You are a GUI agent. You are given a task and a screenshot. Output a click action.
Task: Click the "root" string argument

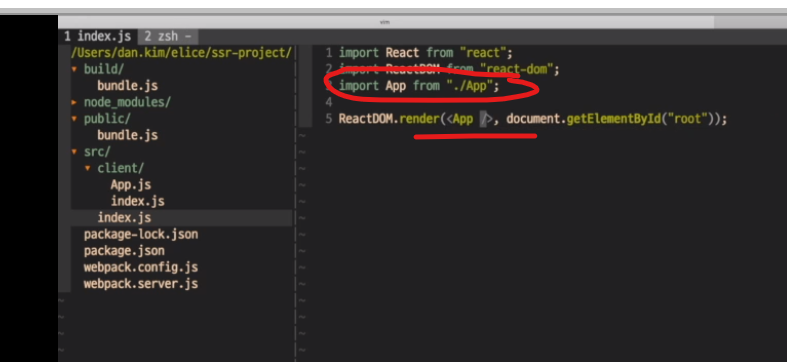coord(688,119)
